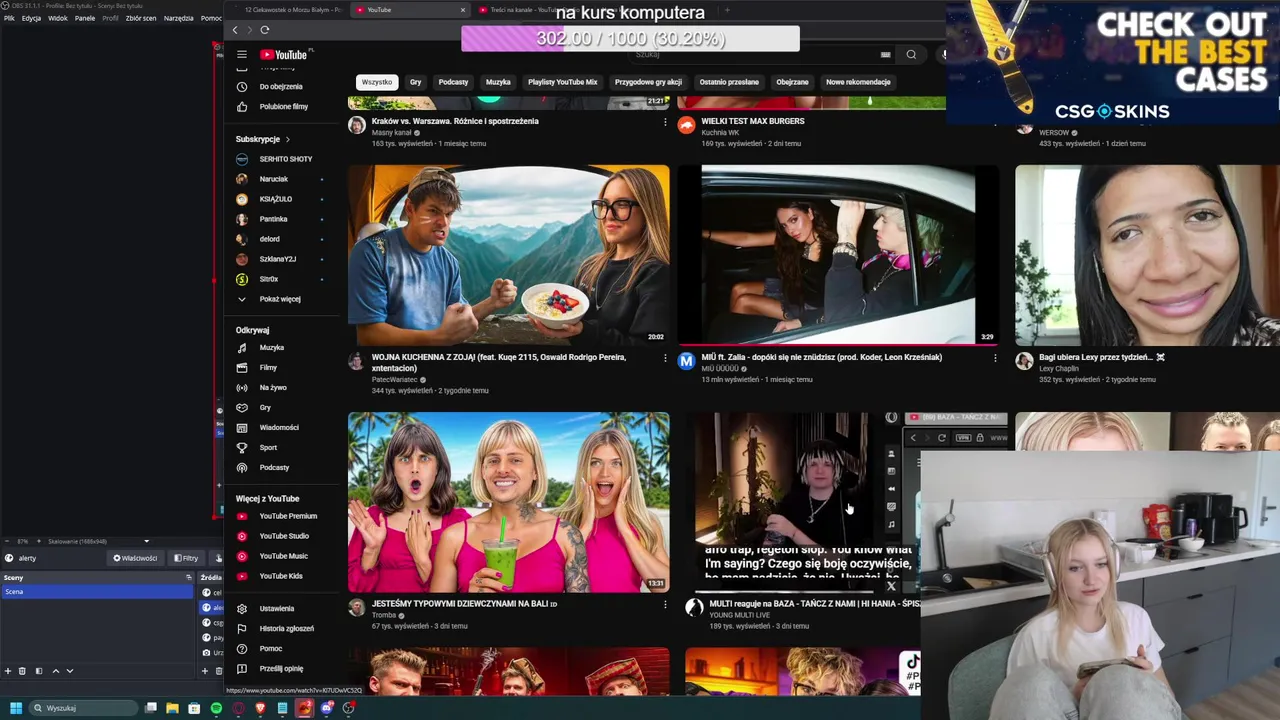
Task: Close the YouTube browser tab
Action: pos(462,10)
